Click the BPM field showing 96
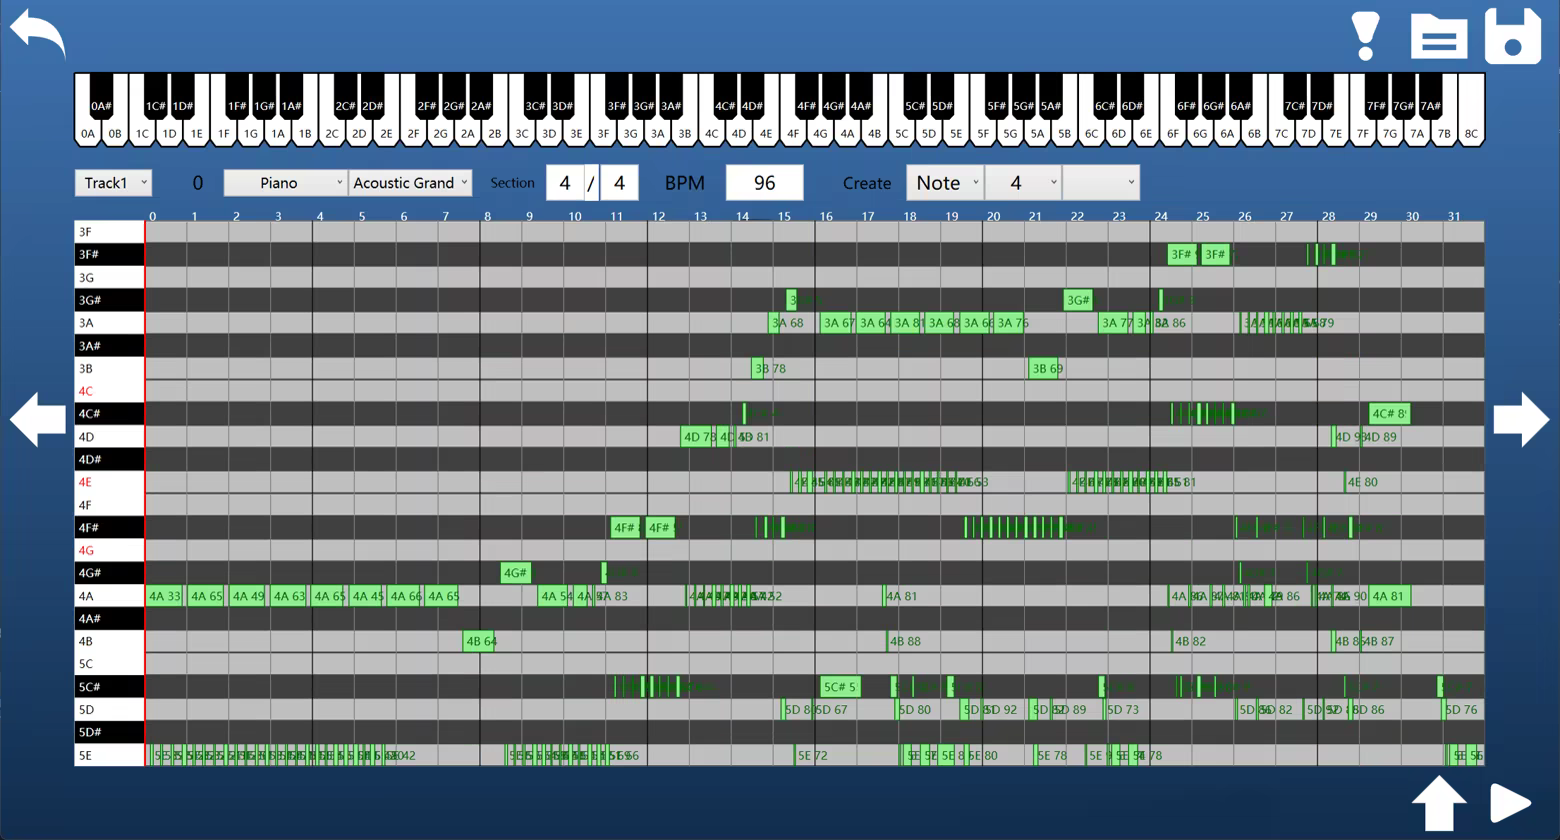Screen dimensions: 1560x840 [764, 183]
